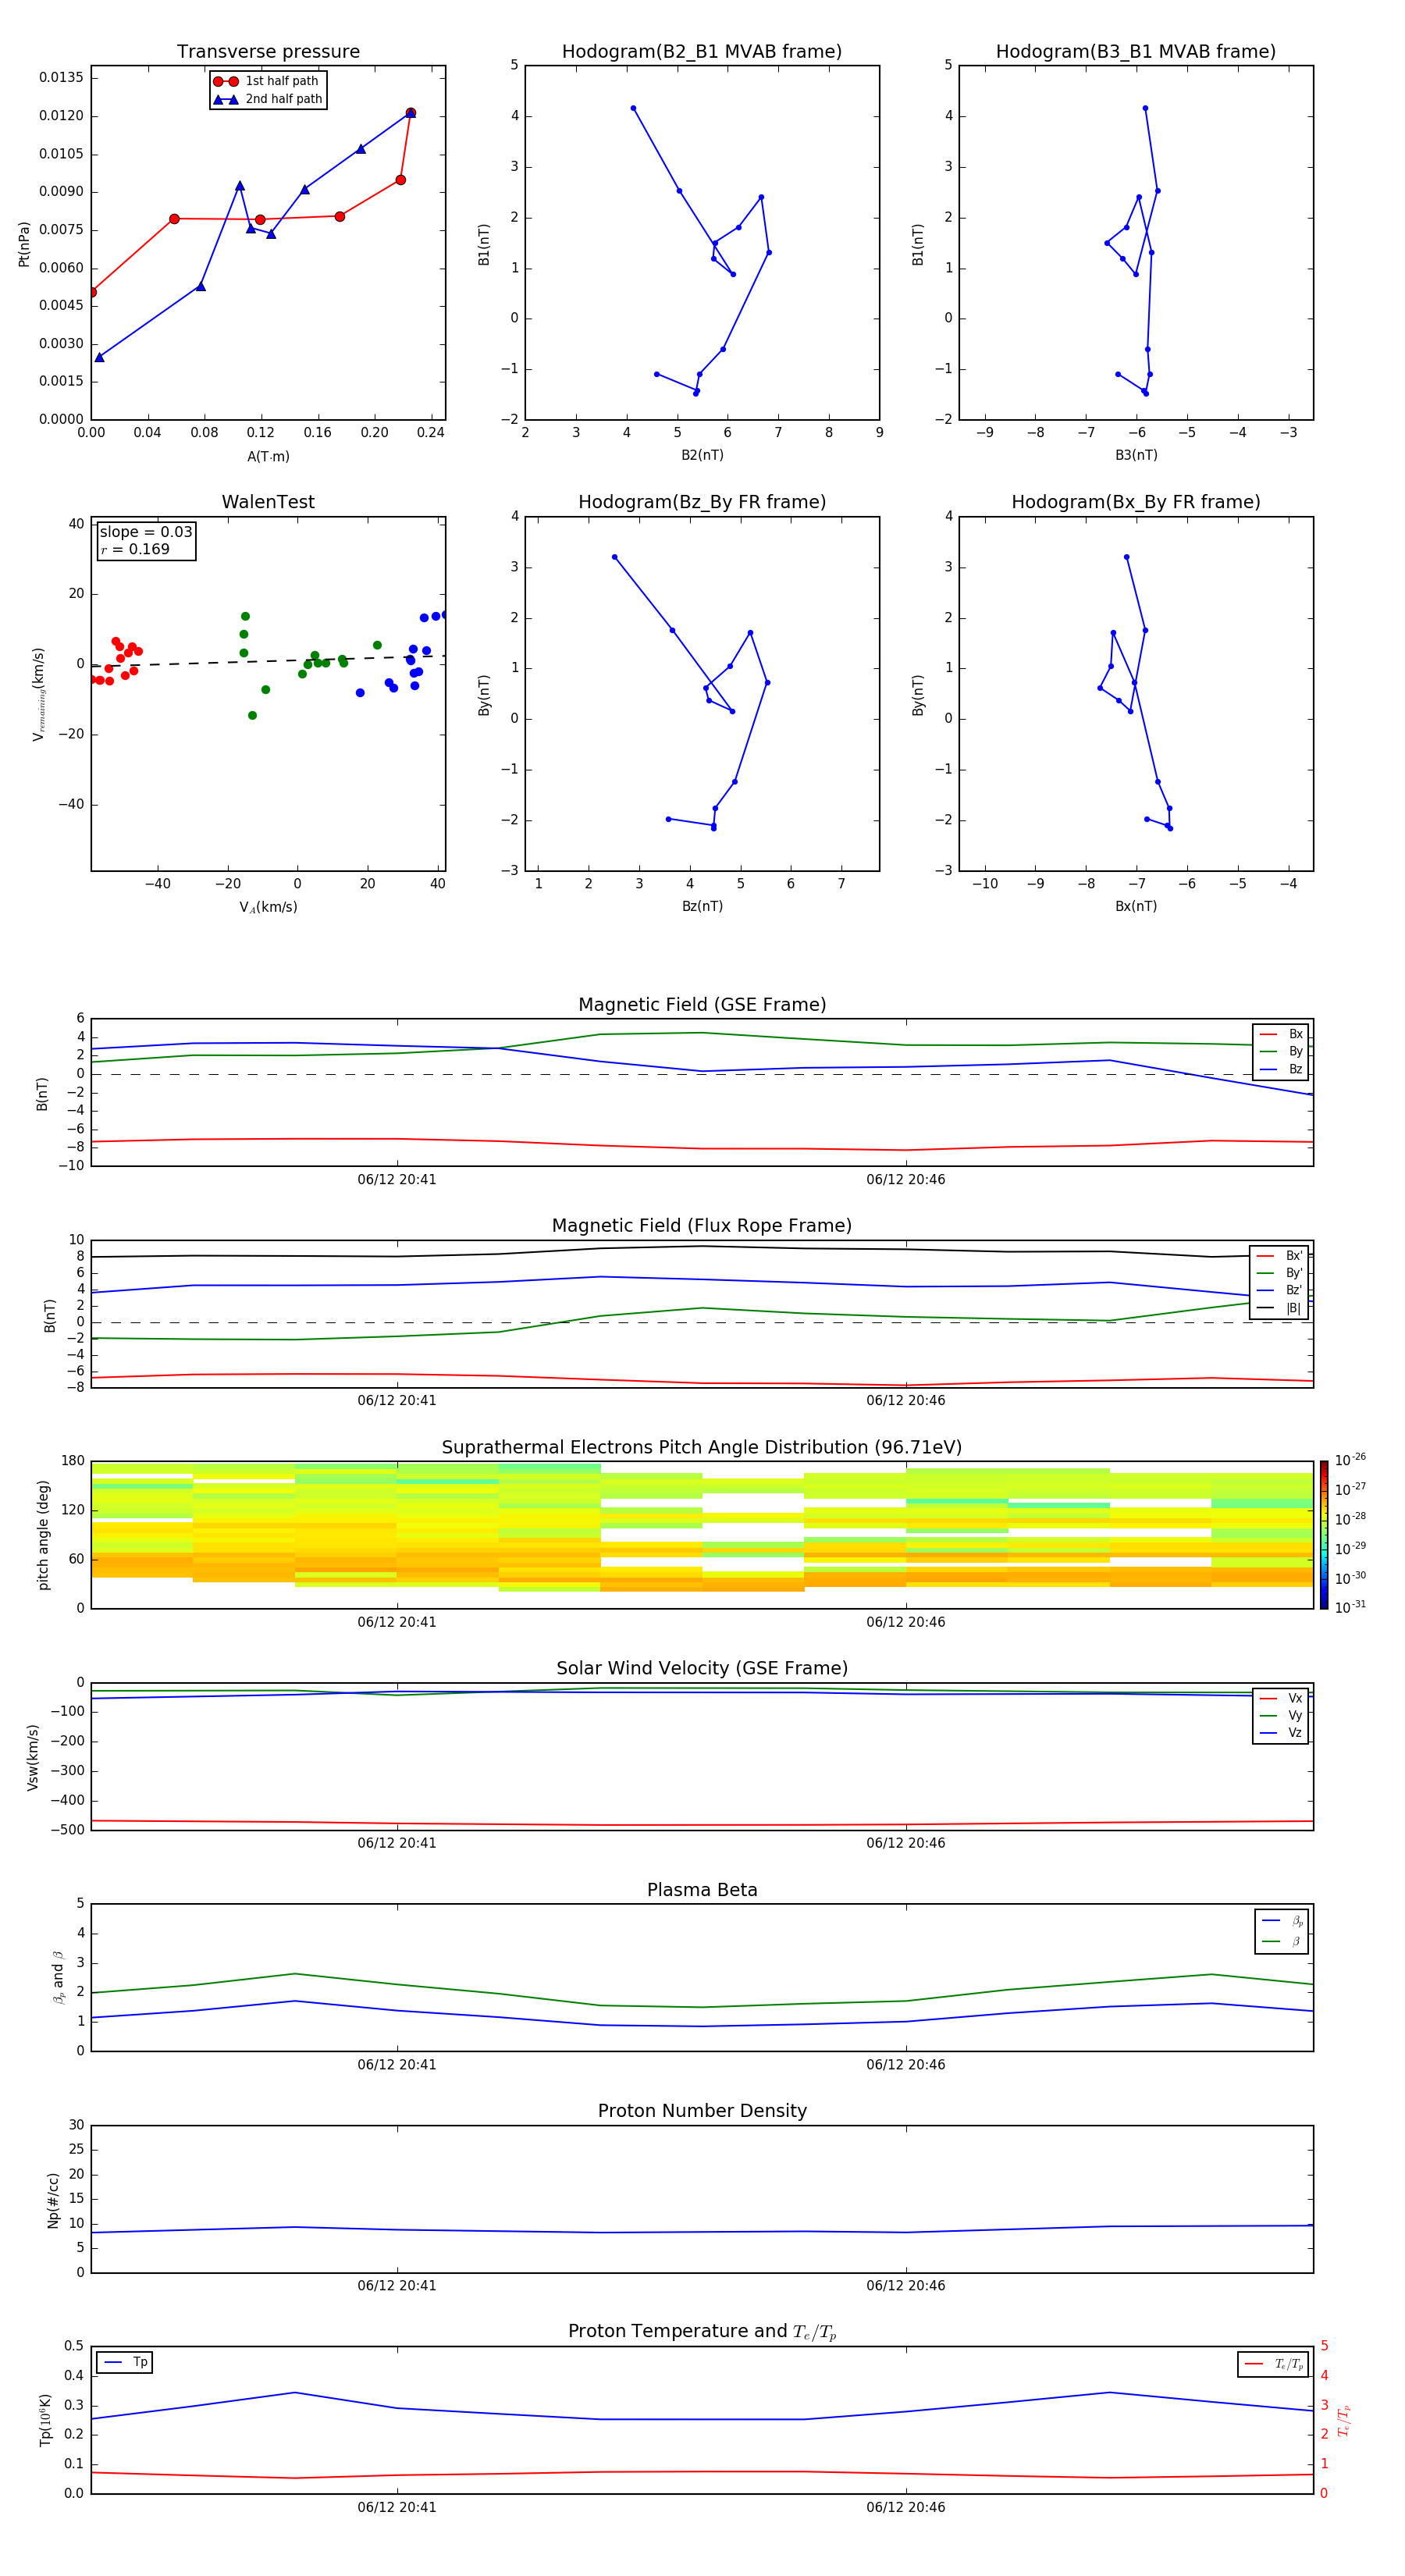Screen dimensions: 1405x2576
Task: Click the "B2(nT)" axis label
Action: tap(702, 455)
